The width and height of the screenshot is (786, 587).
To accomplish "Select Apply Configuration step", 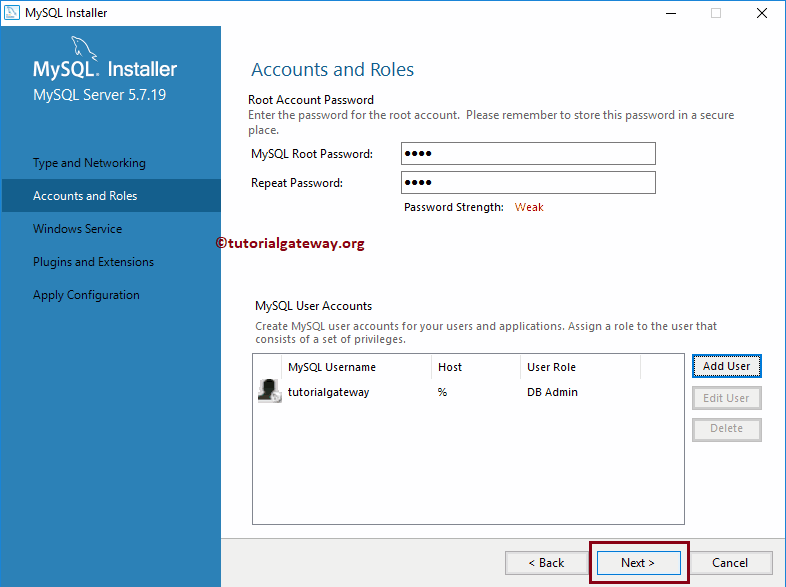I will [86, 295].
